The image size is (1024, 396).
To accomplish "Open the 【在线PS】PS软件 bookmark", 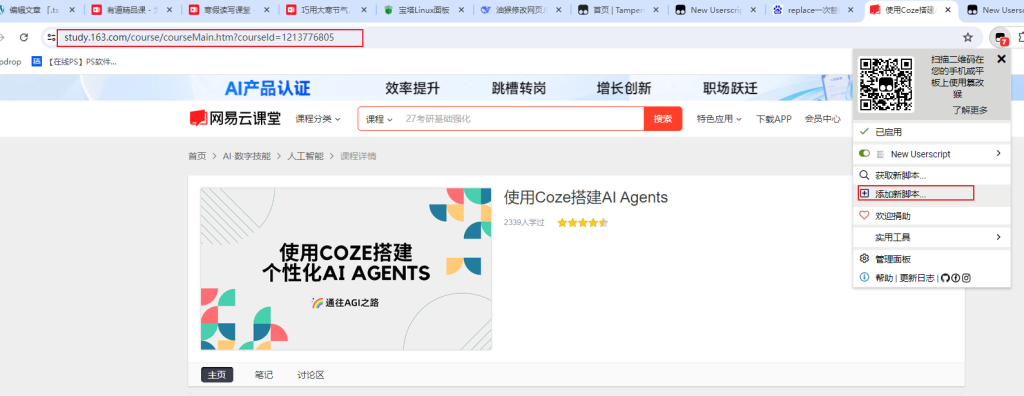I will tap(74, 62).
